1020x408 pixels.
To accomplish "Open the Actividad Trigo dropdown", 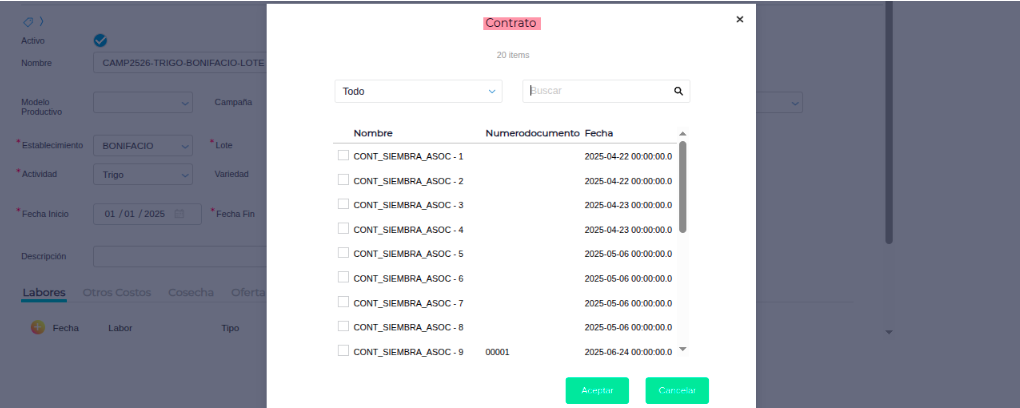I will click(x=143, y=175).
